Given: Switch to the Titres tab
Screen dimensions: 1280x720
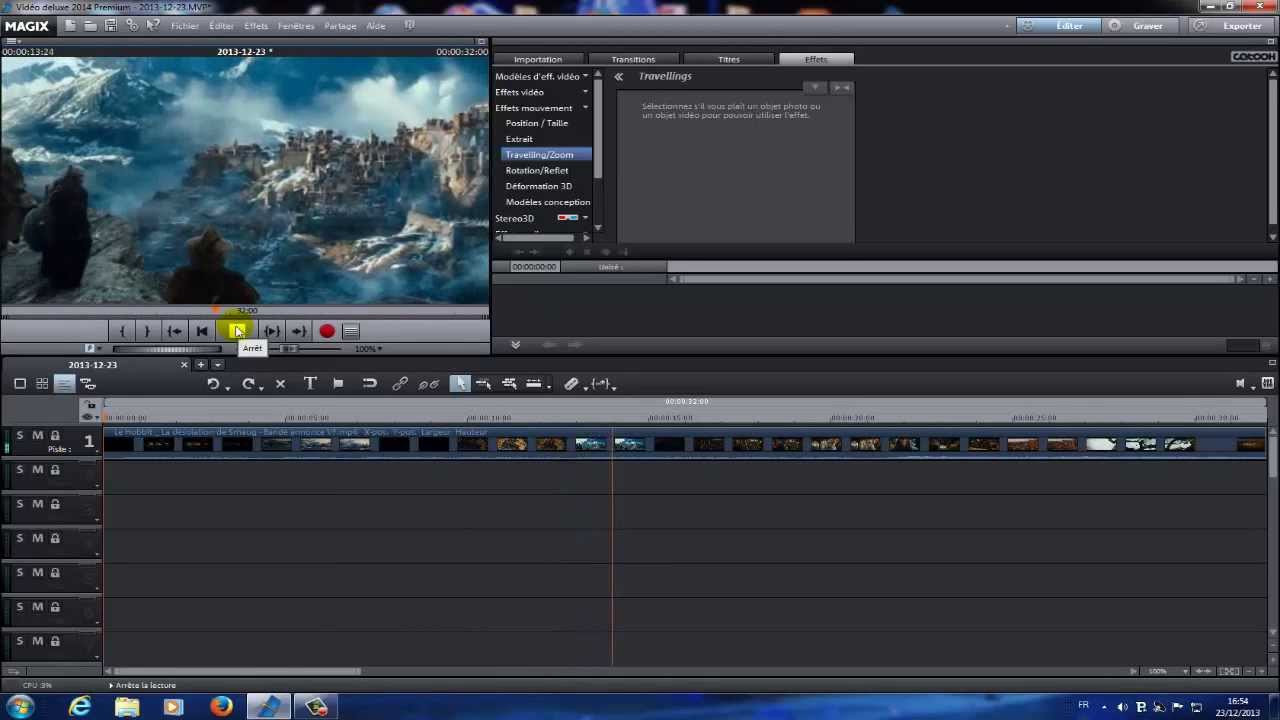Looking at the screenshot, I should pos(729,59).
